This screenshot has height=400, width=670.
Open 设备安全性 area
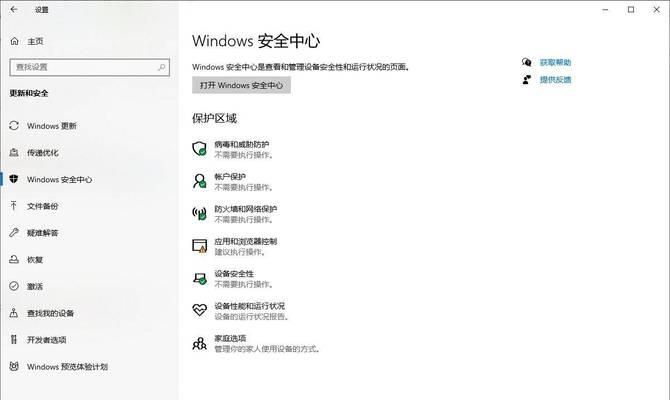coord(234,274)
